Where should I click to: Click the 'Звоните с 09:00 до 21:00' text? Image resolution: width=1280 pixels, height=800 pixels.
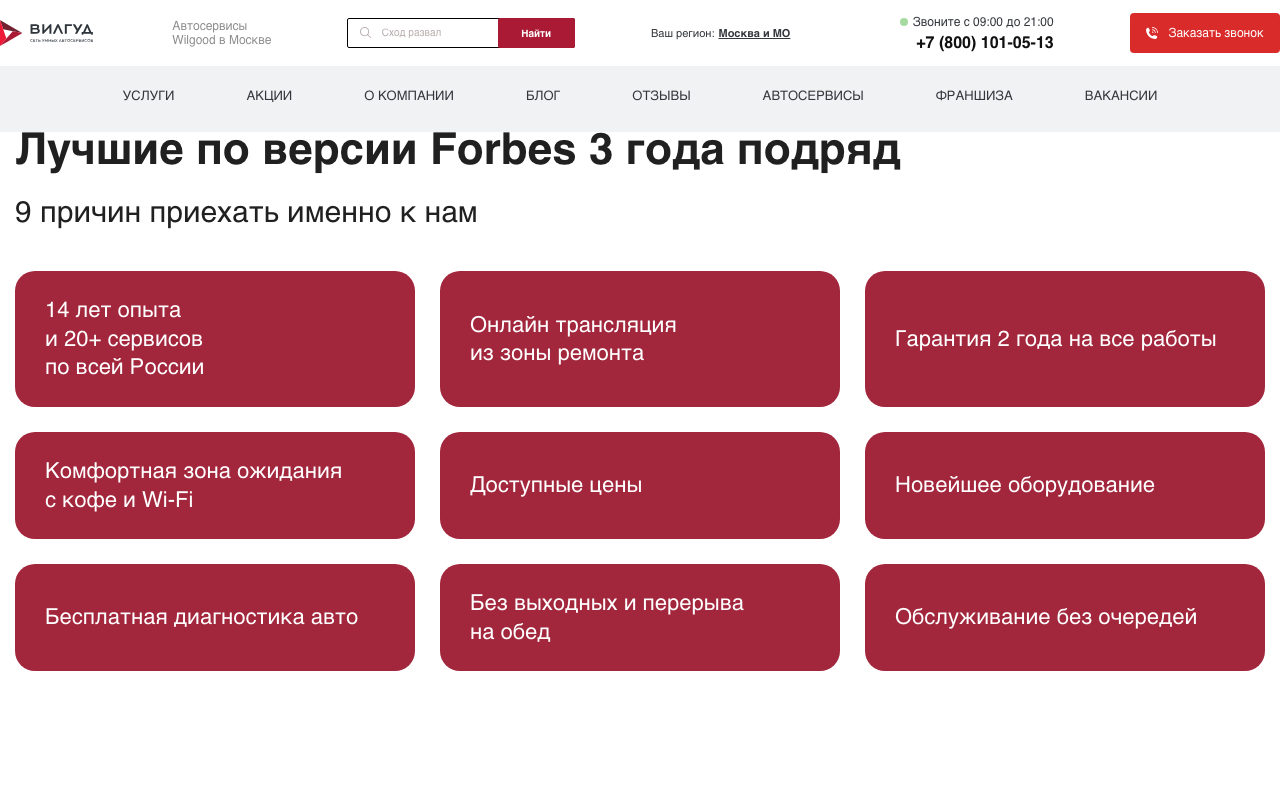pos(983,22)
